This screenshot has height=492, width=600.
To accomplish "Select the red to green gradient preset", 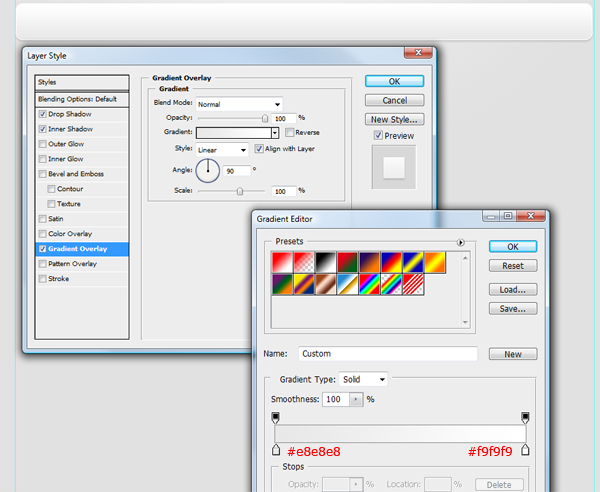I will 348,262.
